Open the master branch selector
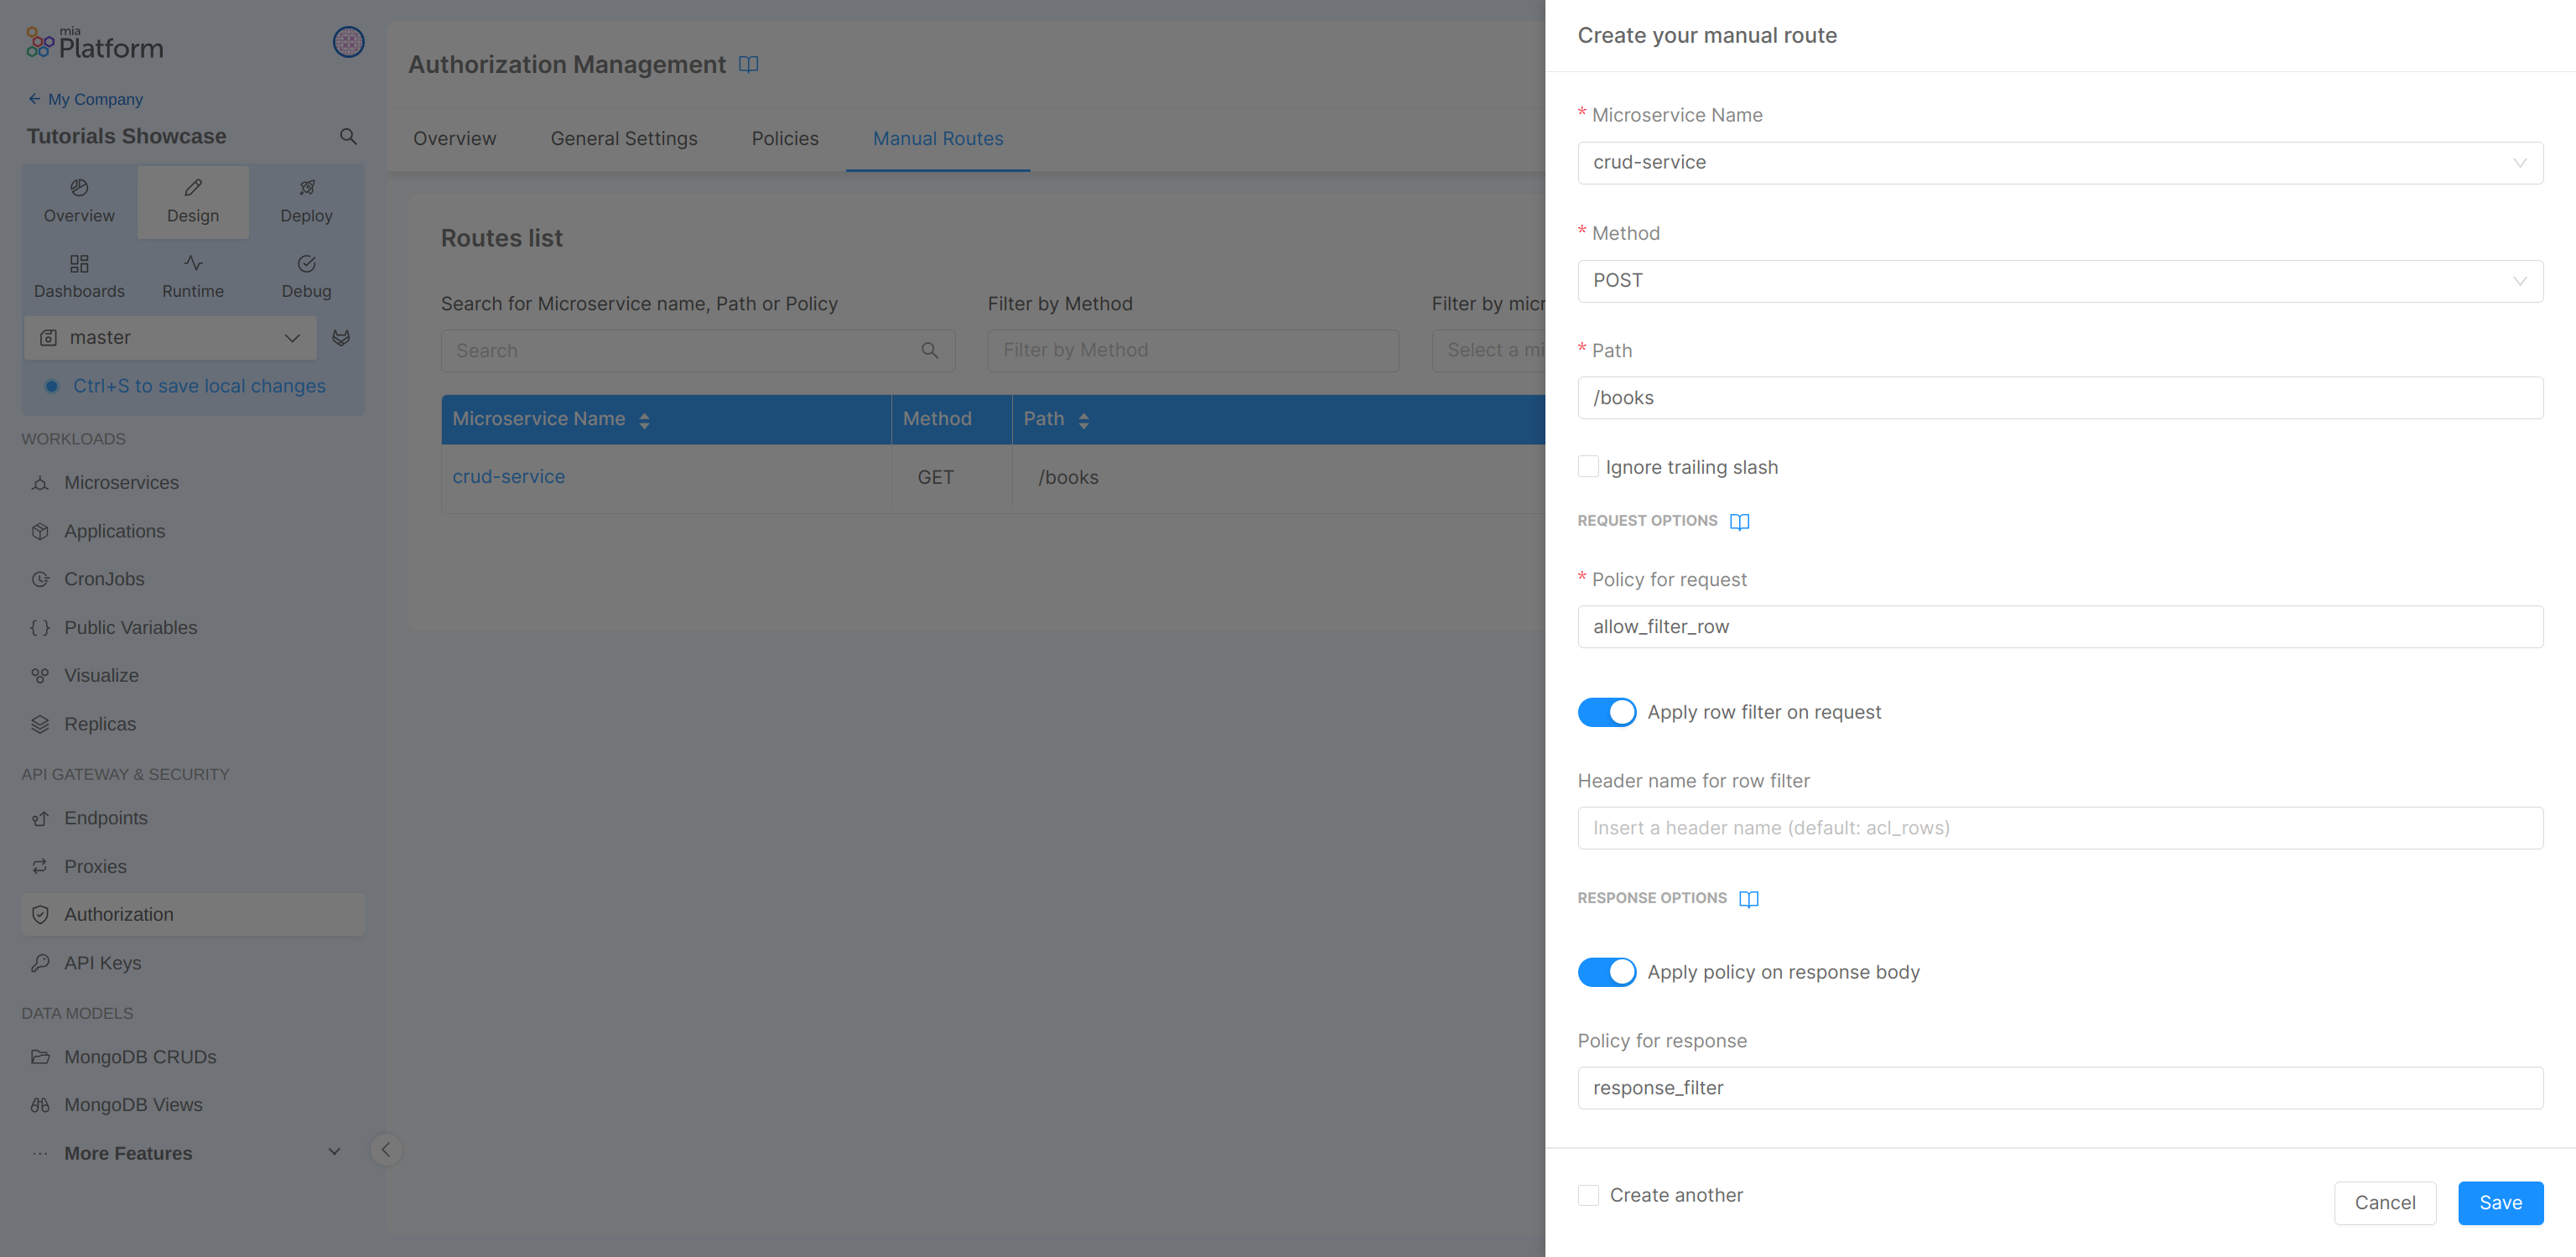This screenshot has width=2576, height=1257. coord(170,337)
